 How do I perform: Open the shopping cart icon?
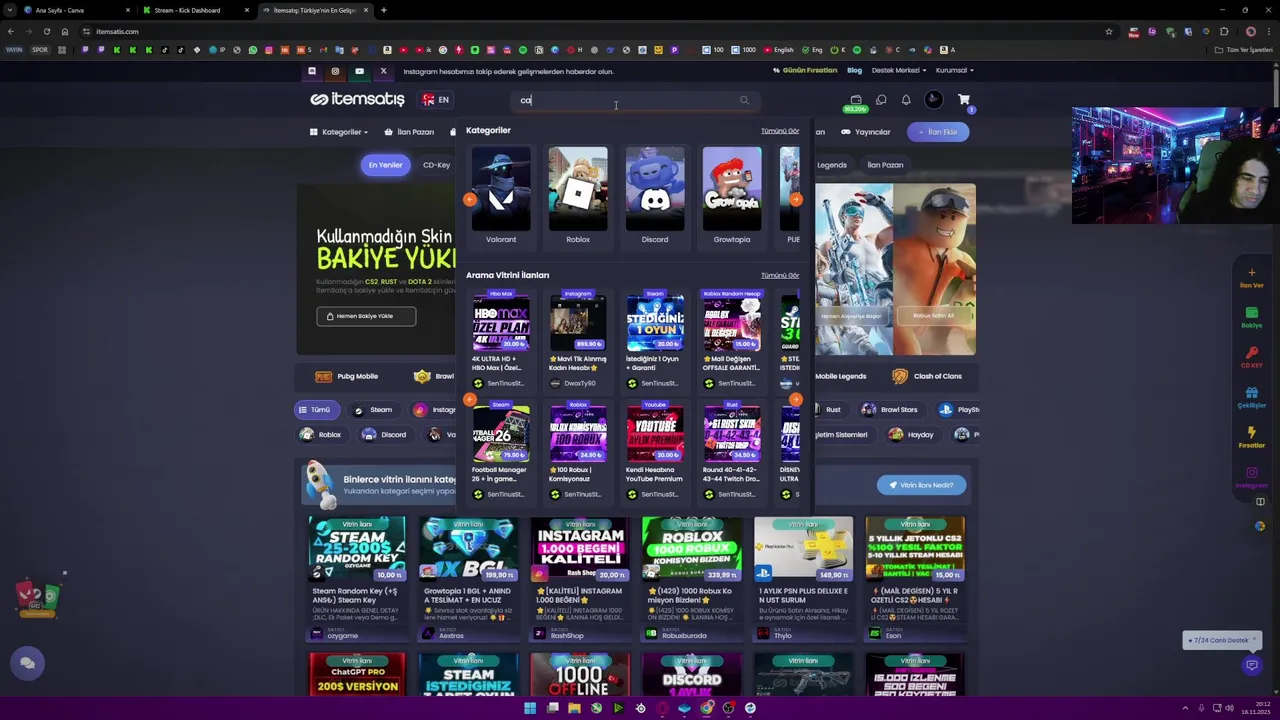pyautogui.click(x=964, y=100)
